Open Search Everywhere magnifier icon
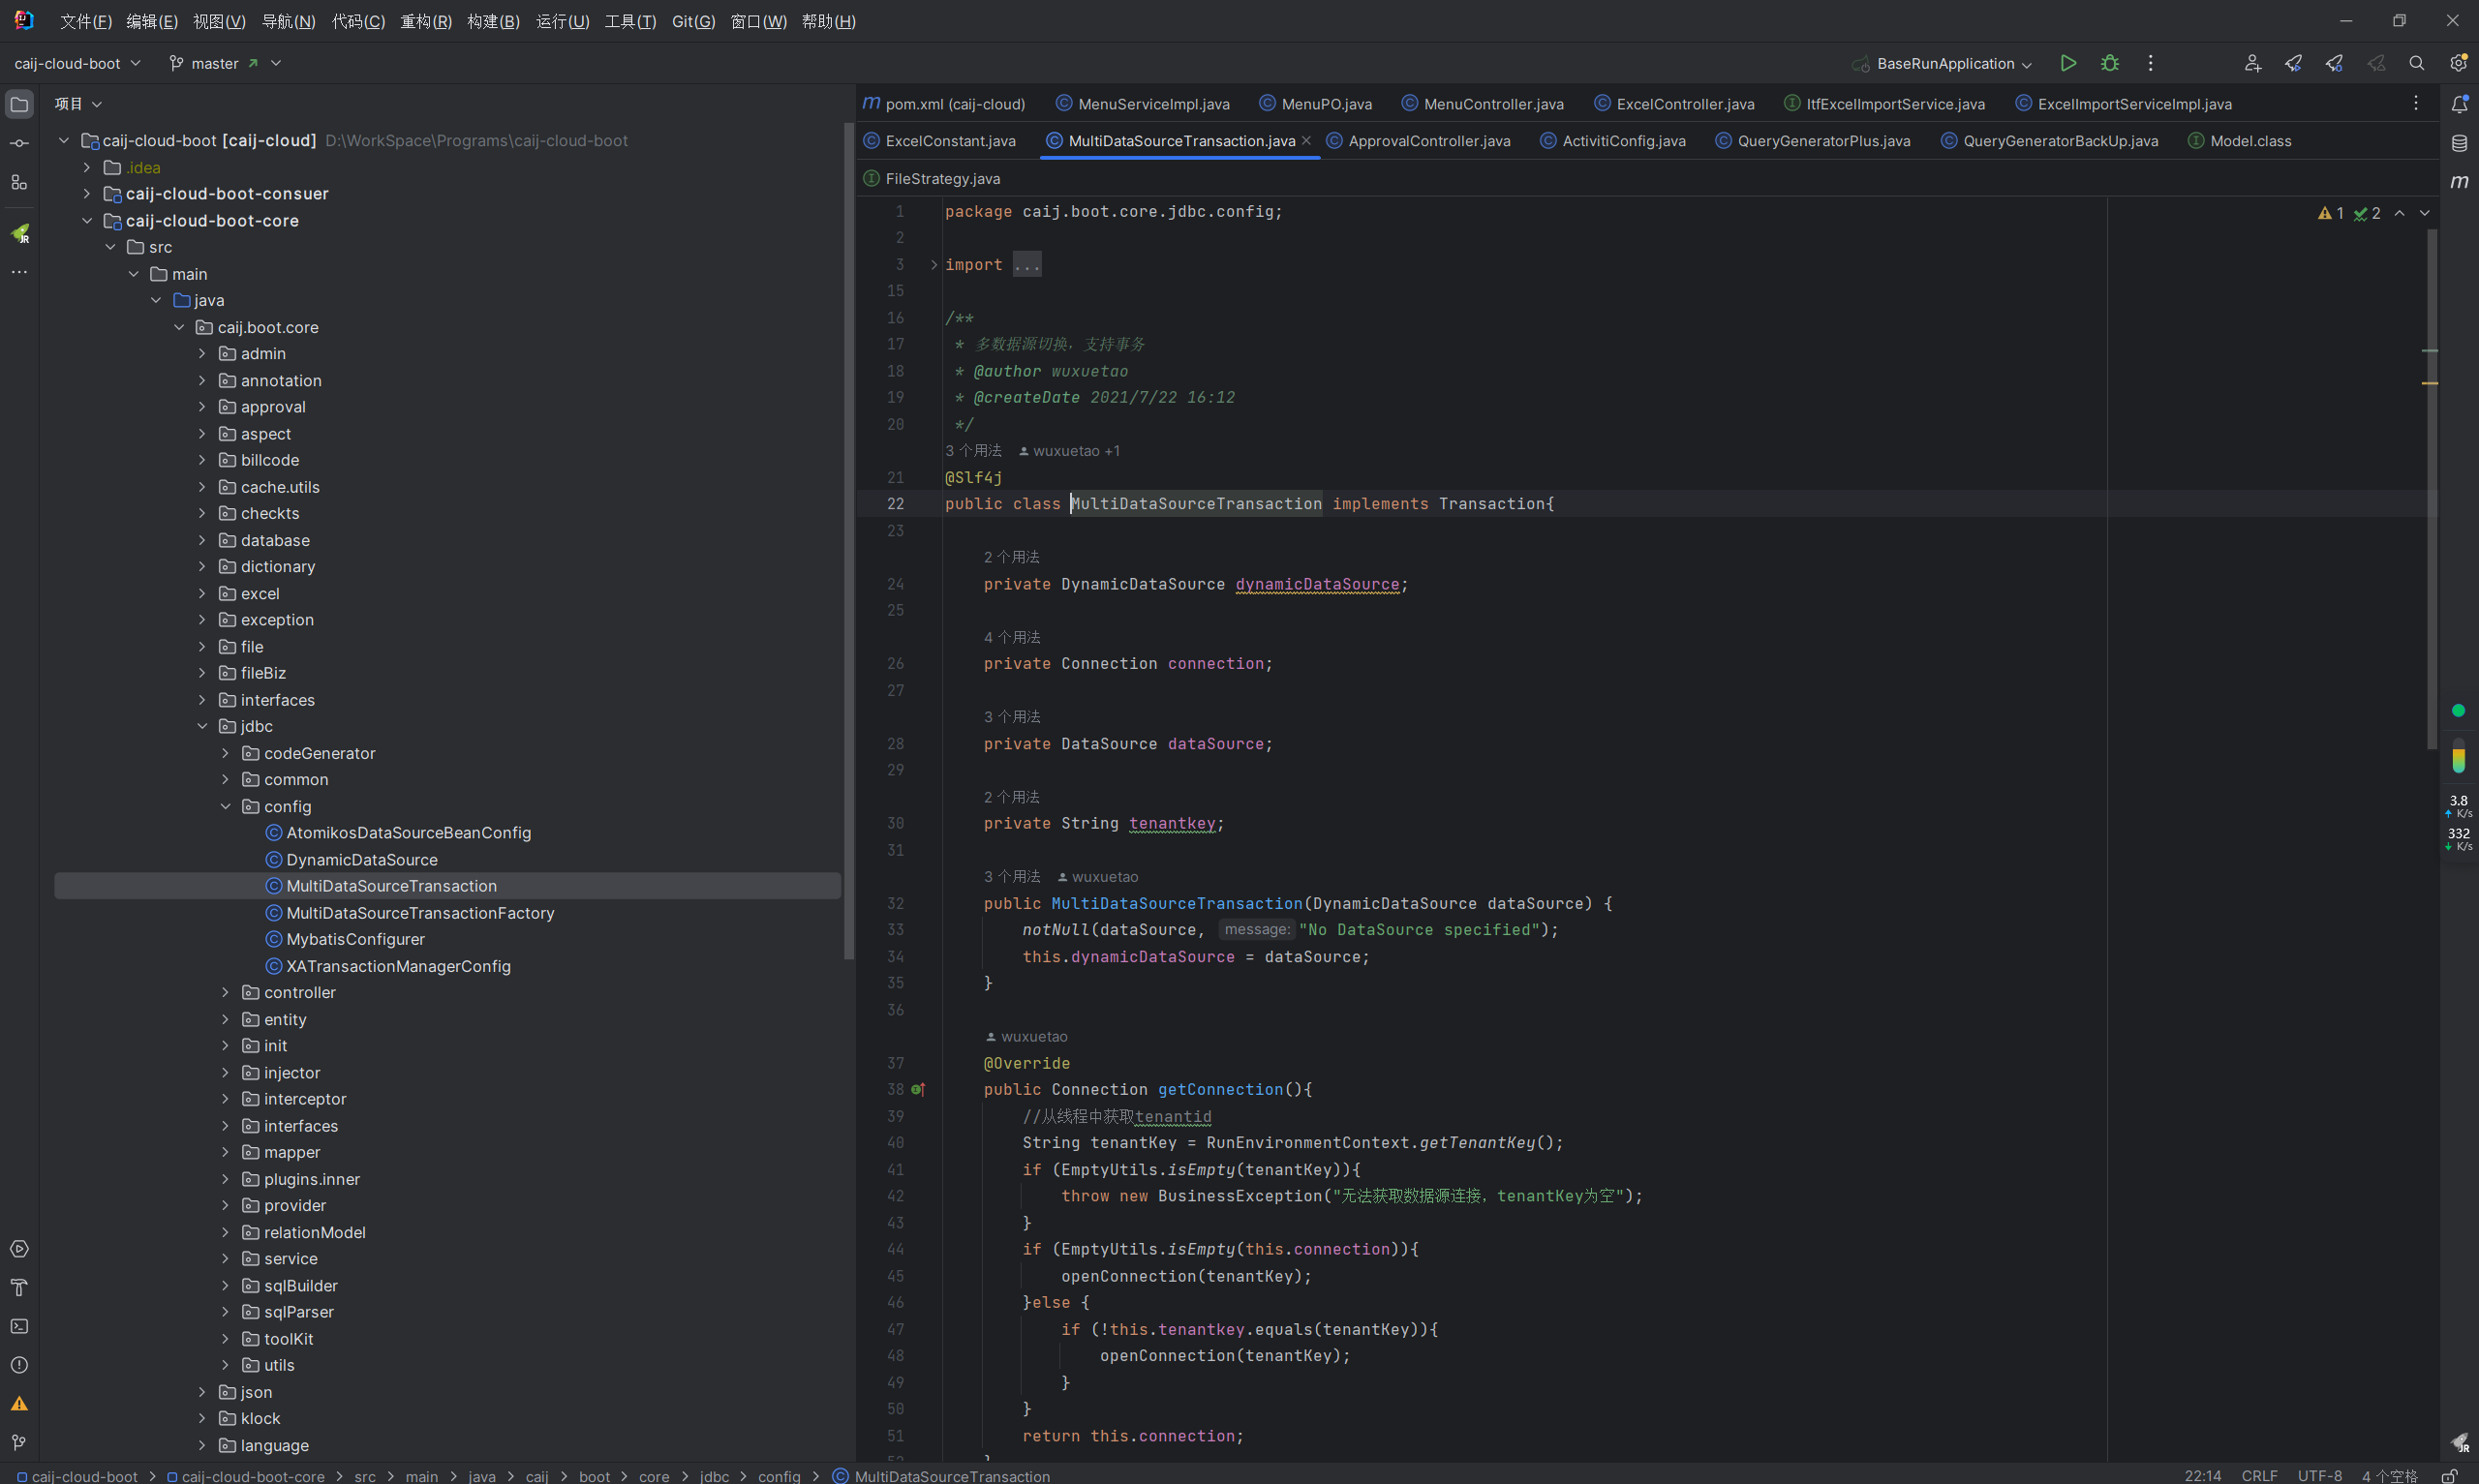 [x=2416, y=63]
